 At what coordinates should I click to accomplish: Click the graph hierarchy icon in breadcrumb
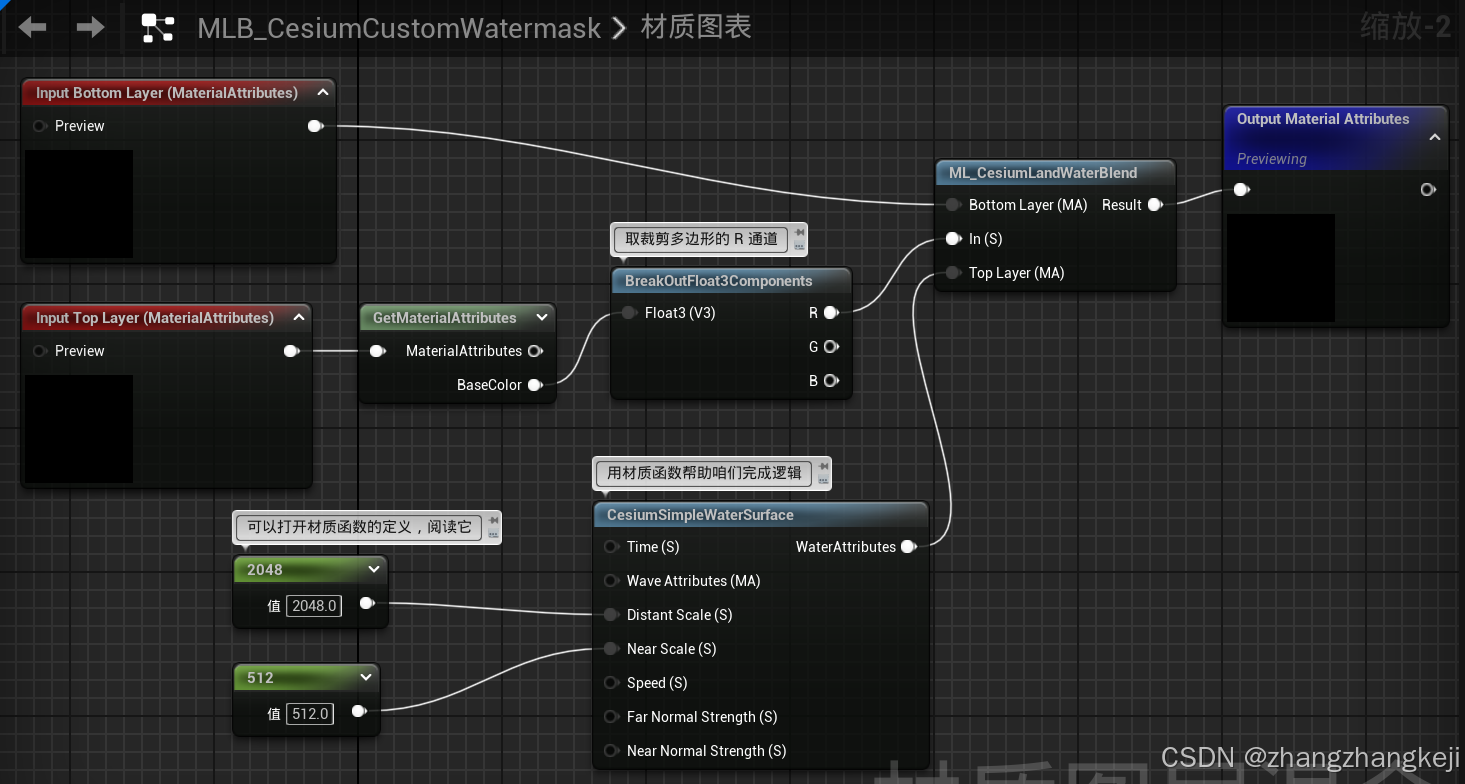tap(158, 28)
